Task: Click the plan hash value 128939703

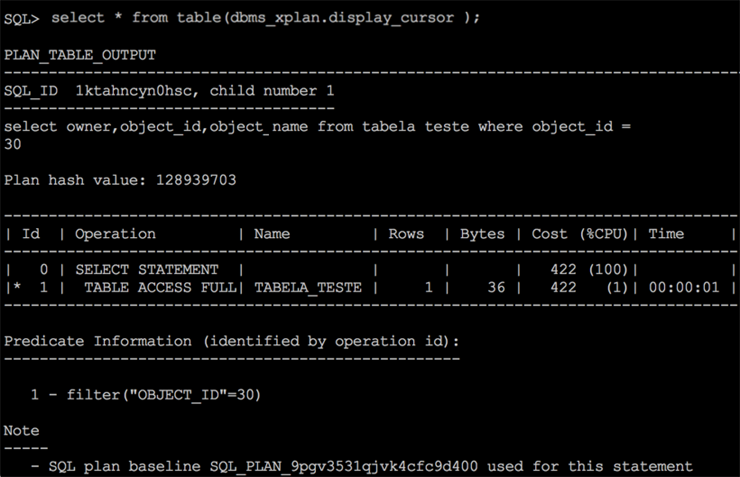Action: coord(192,180)
